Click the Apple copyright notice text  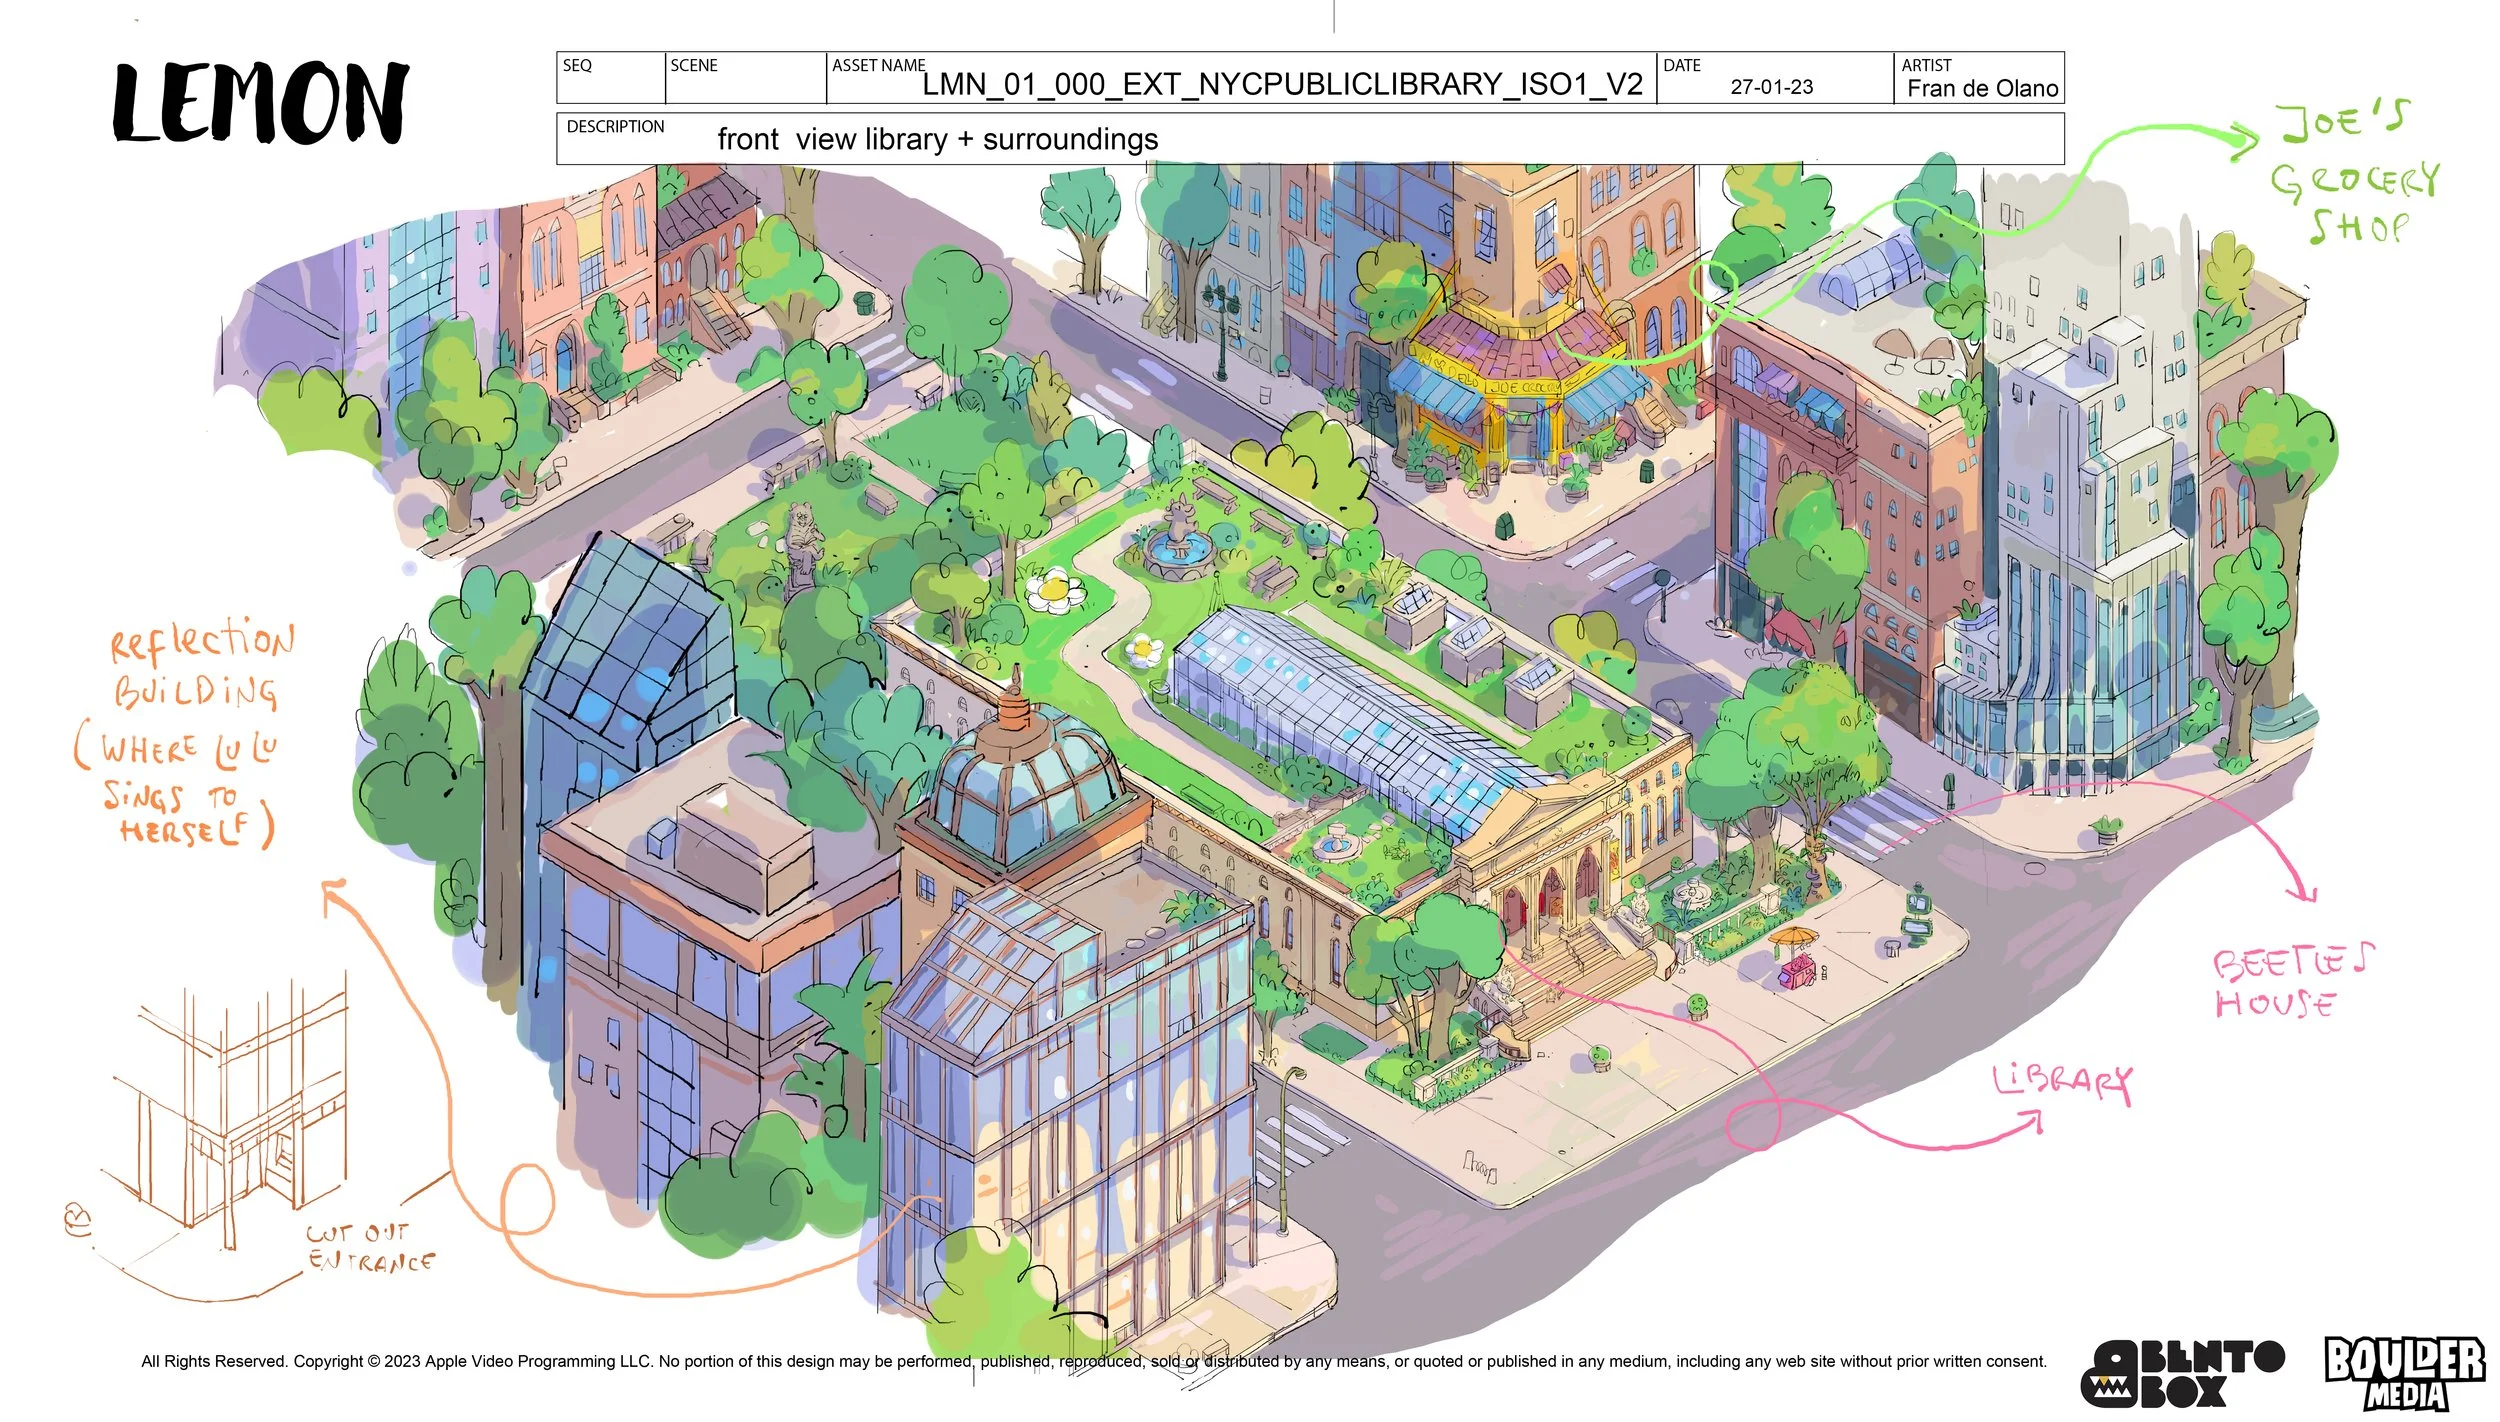(x=1093, y=1361)
